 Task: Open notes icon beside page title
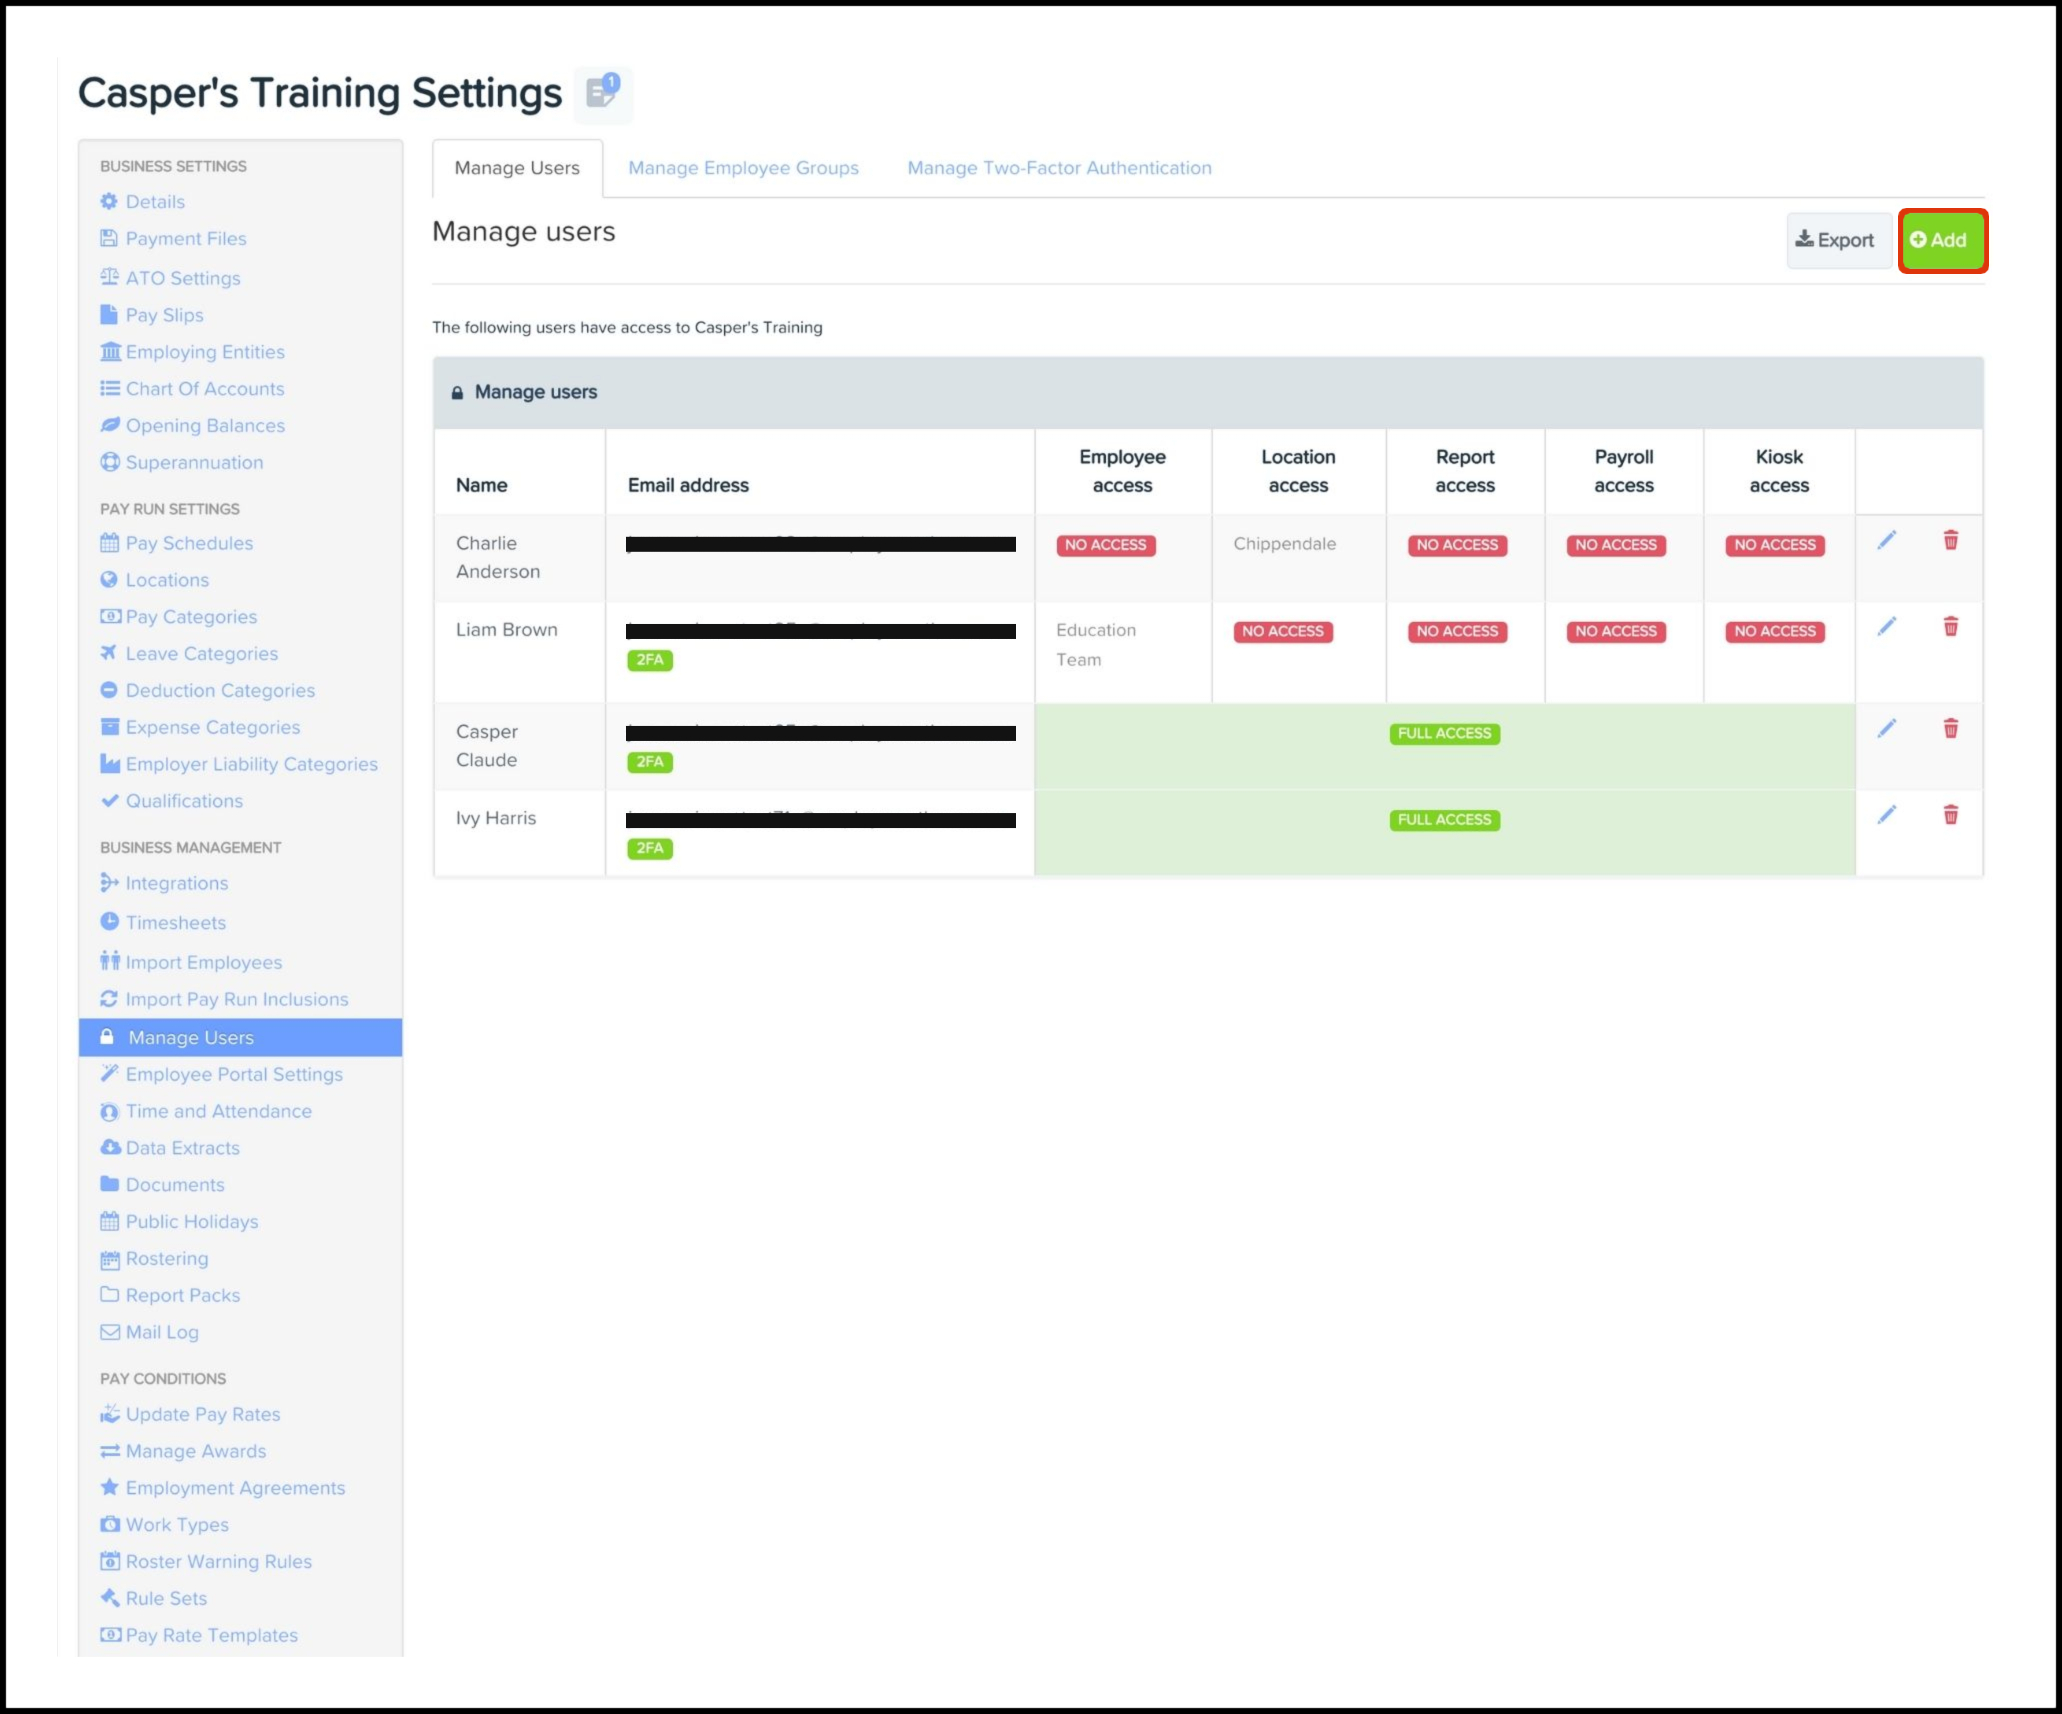603,93
